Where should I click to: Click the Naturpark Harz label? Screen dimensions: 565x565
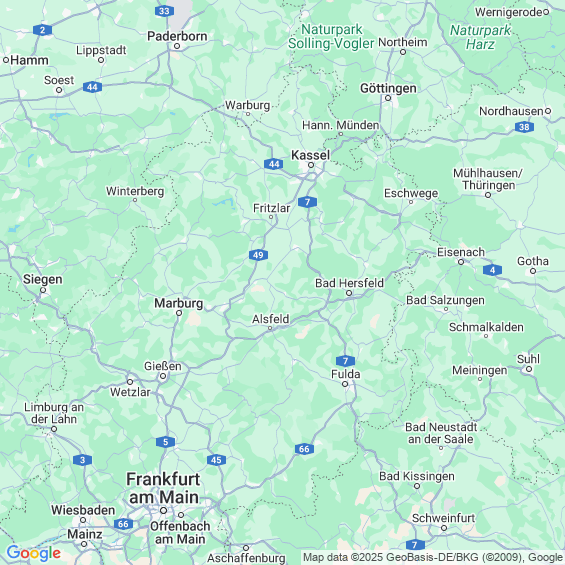[480, 37]
